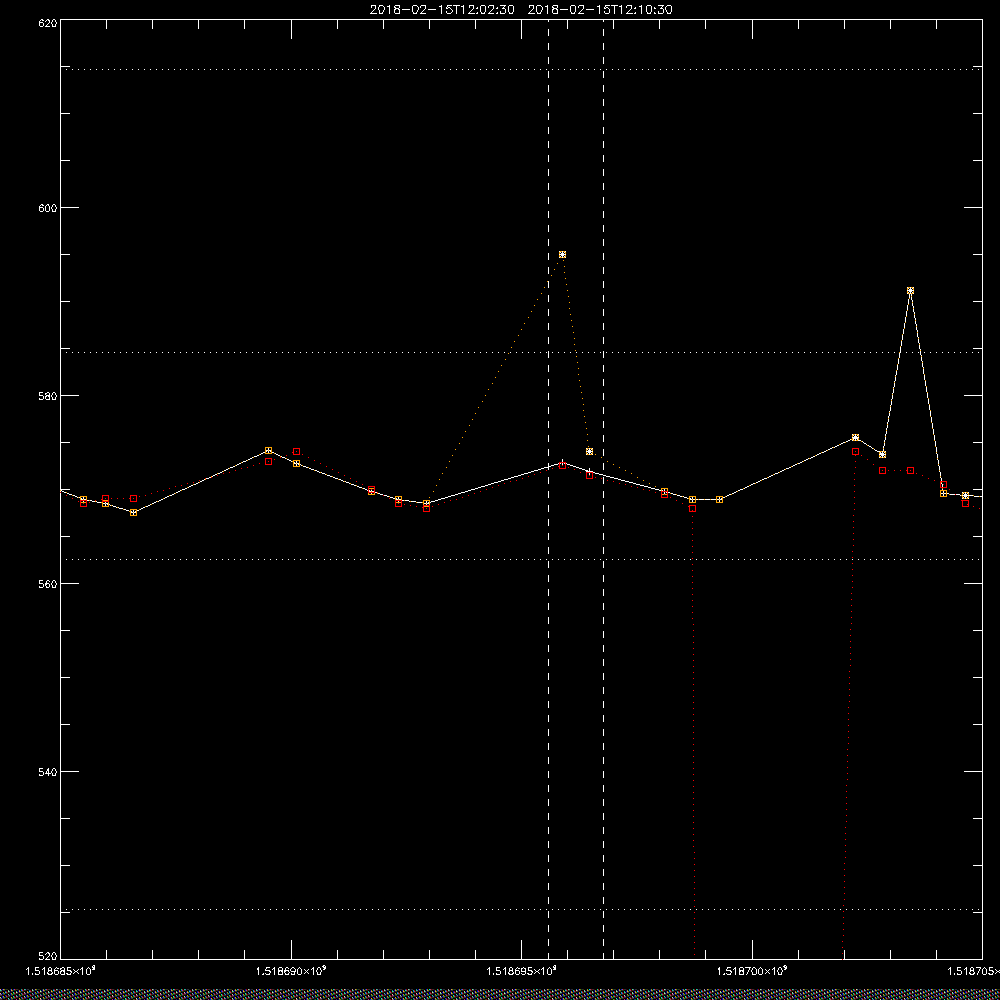Click the start timestamp 2018-02-15T12:02:30 in title
Screen dimensions: 1000x1000
(441, 10)
